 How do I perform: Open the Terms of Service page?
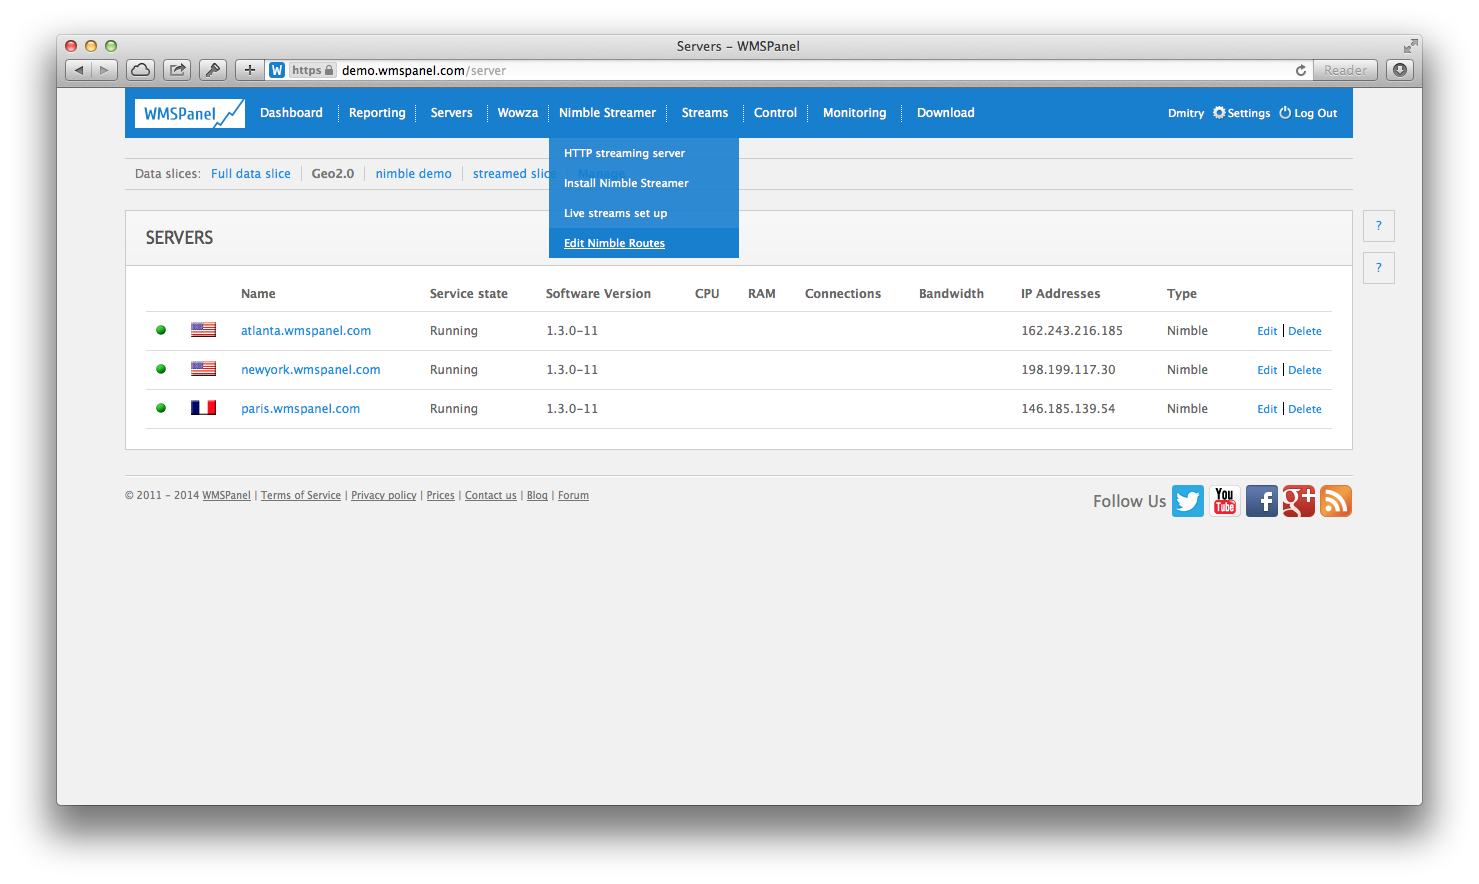(x=300, y=495)
